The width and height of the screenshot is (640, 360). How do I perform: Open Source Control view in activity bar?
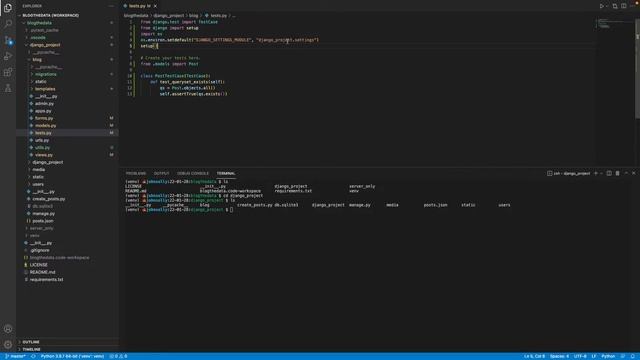pos(8,40)
